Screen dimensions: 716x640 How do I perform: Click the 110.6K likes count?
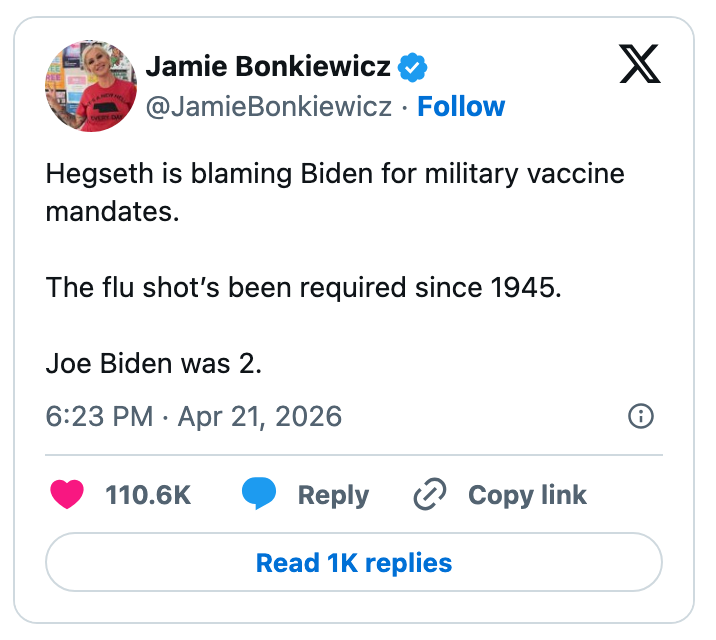click(148, 494)
